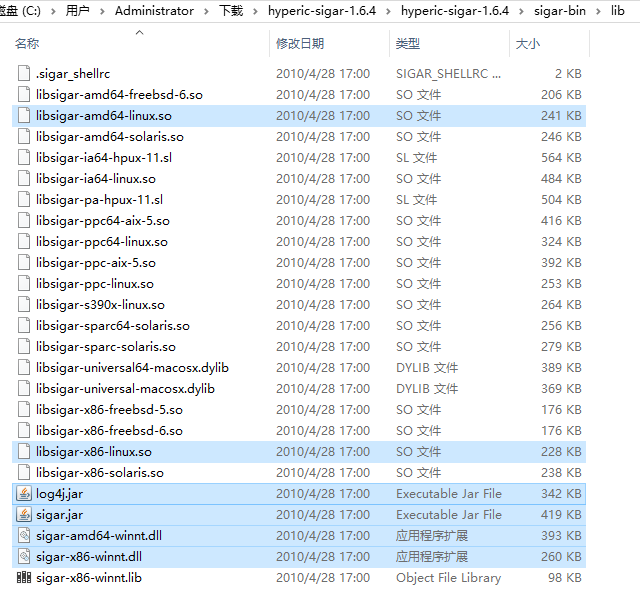Click the 98 KB size cell
The height and width of the screenshot is (599, 640).
565,577
